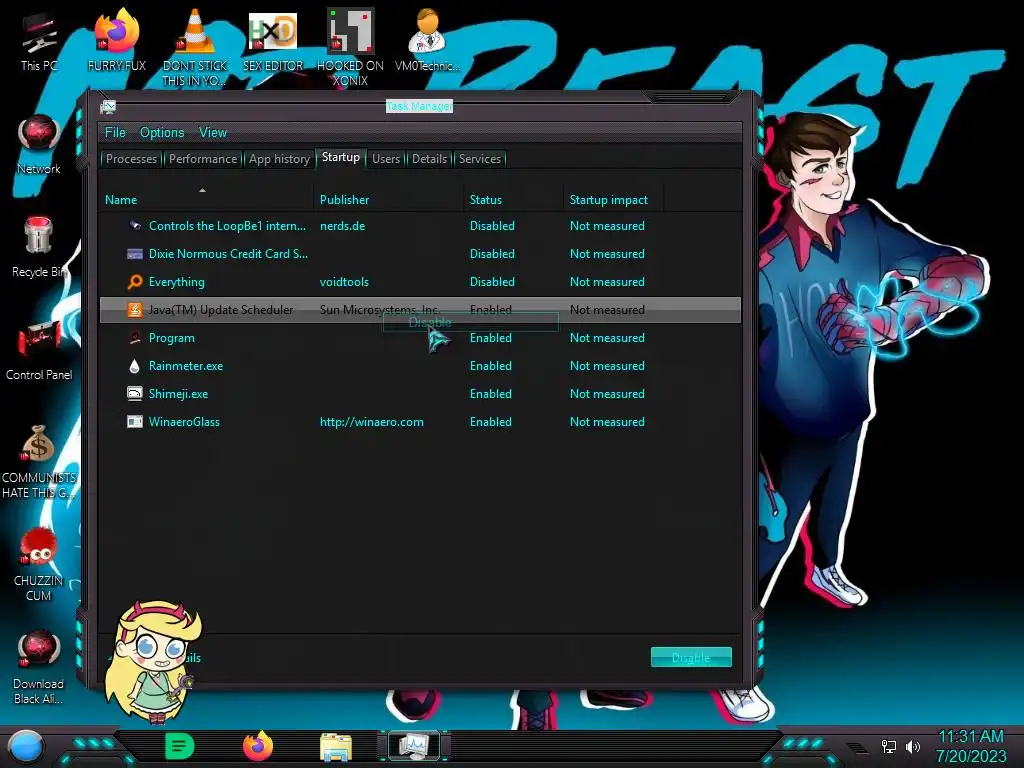Select the Program startup entry
The height and width of the screenshot is (768, 1024).
pos(420,338)
